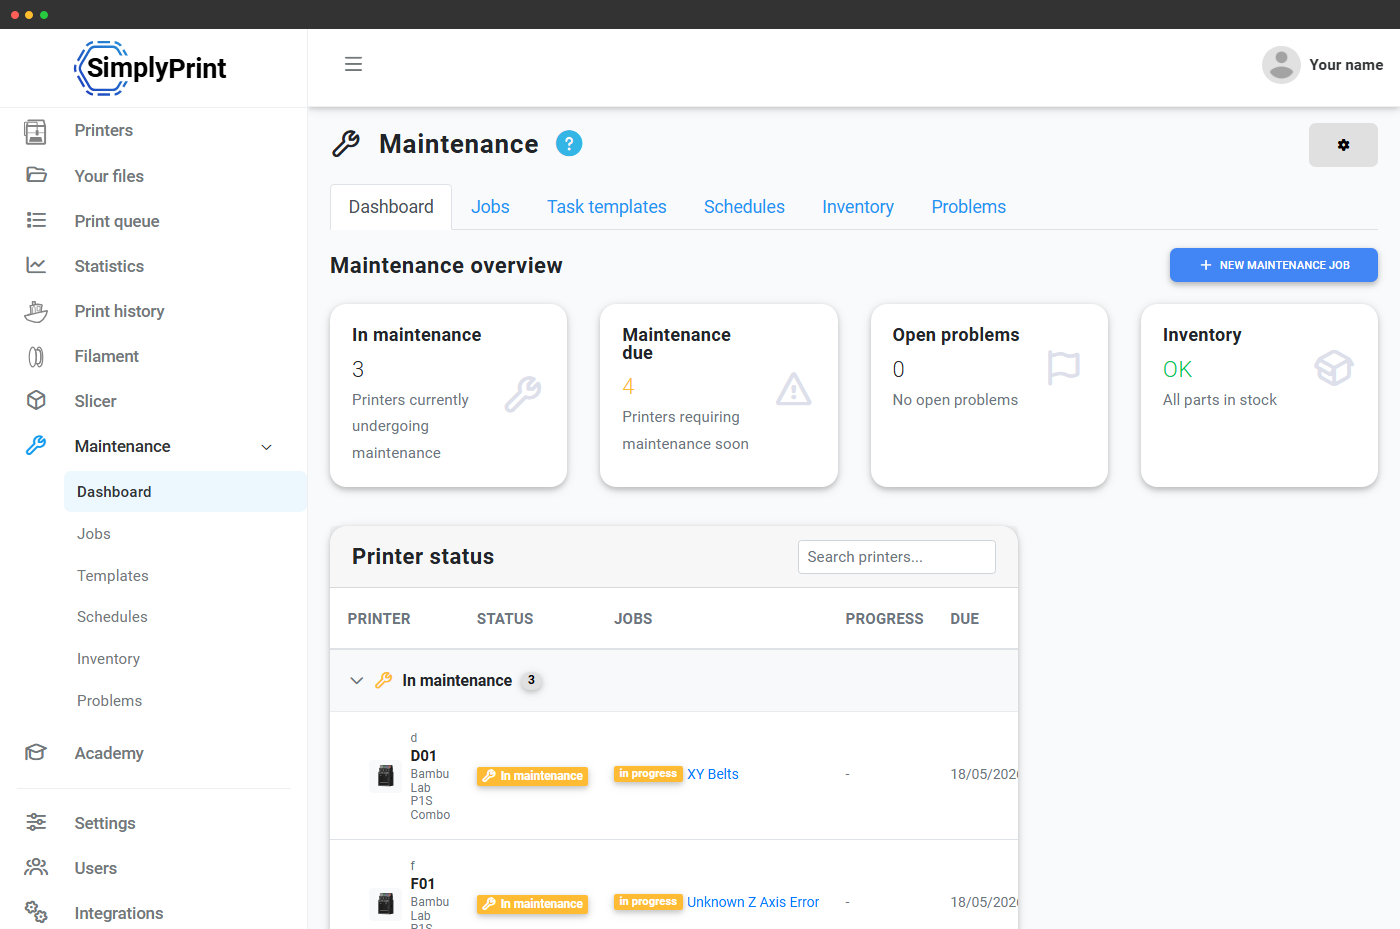Click the Print history boat icon

coord(36,311)
